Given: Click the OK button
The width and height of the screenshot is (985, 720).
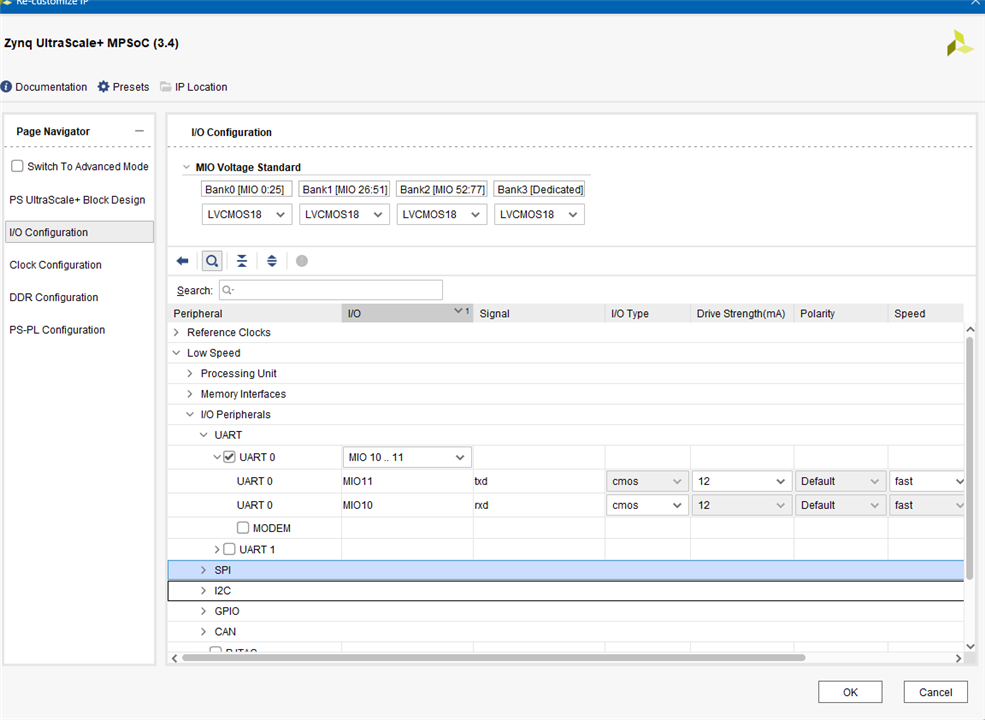Looking at the screenshot, I should coord(849,692).
